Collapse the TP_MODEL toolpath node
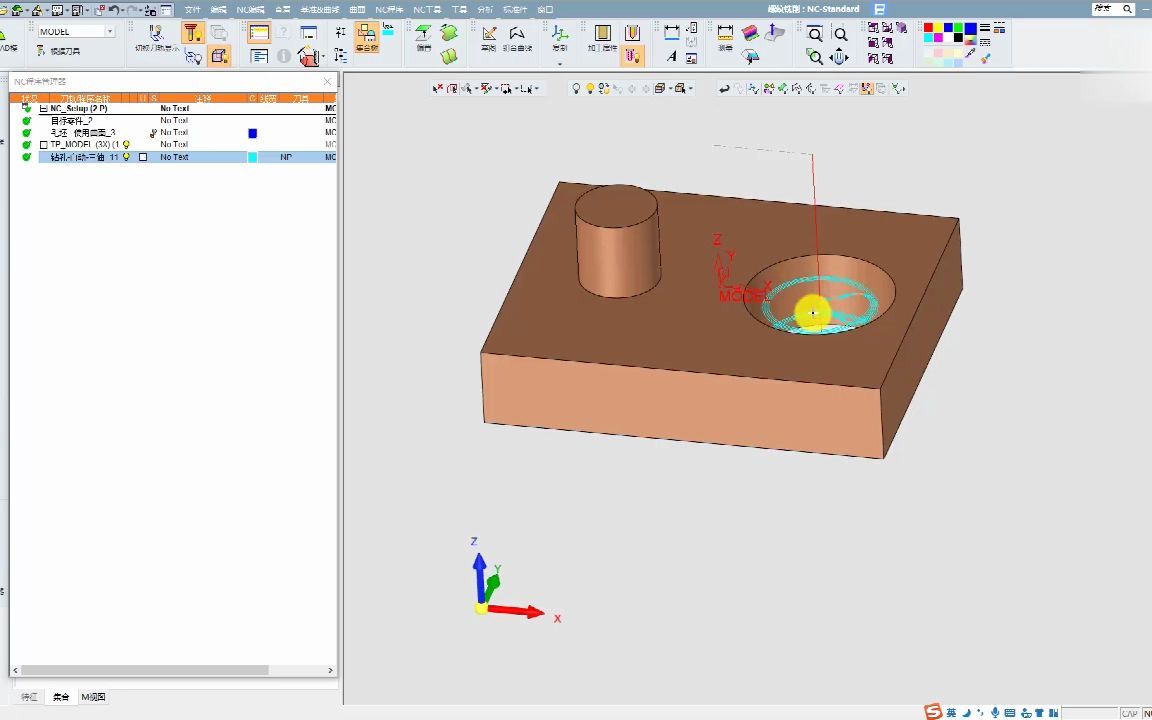This screenshot has height=720, width=1152. tap(43, 145)
